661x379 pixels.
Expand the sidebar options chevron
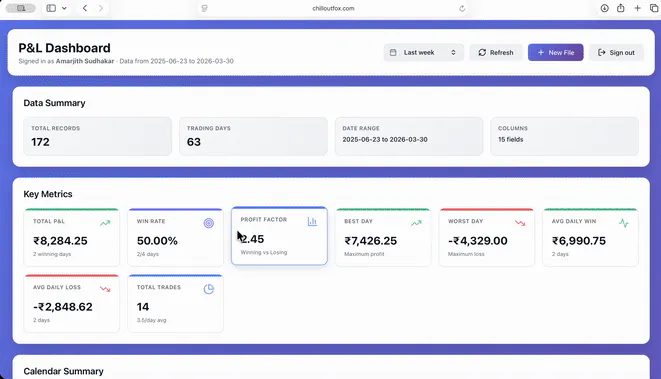coord(64,8)
